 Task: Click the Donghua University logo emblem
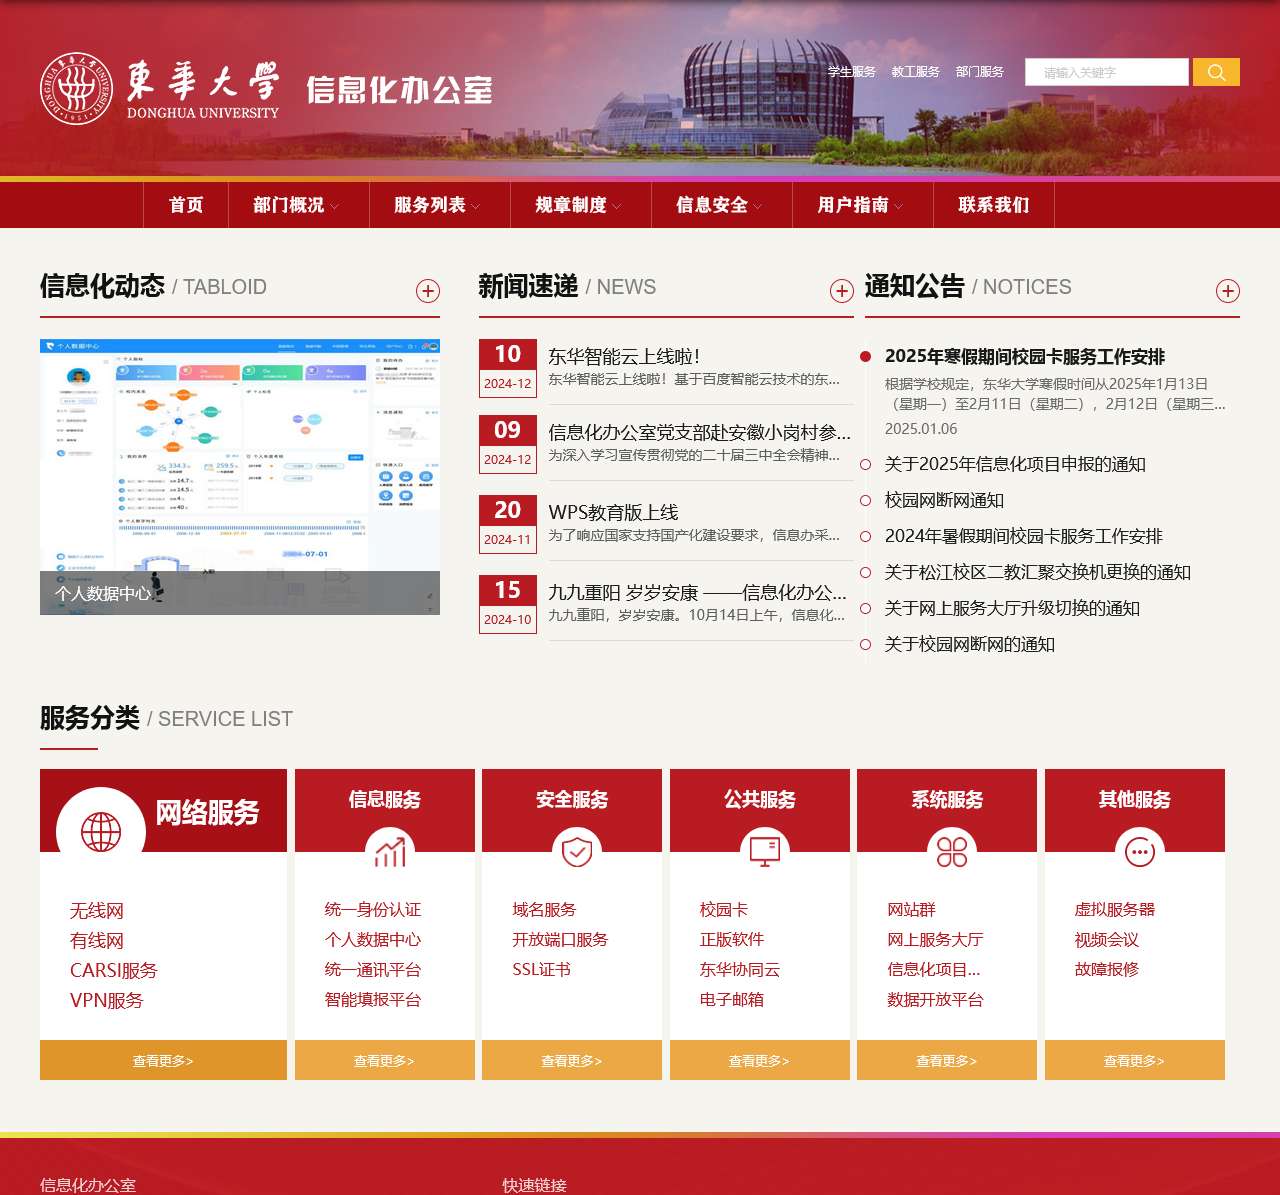click(x=76, y=89)
